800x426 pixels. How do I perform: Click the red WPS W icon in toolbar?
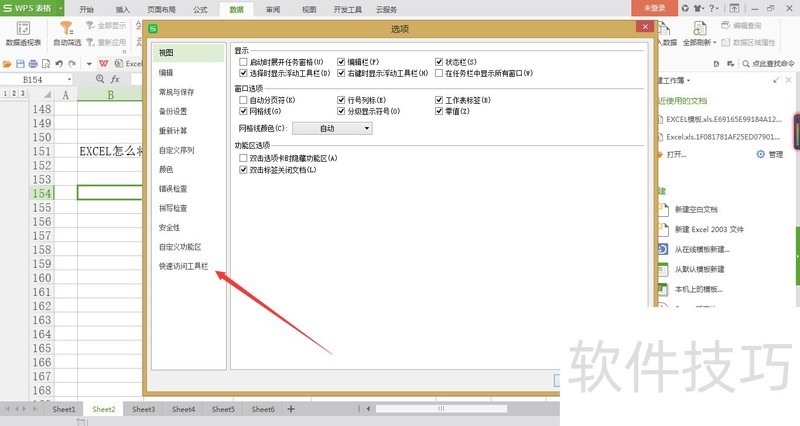click(104, 63)
